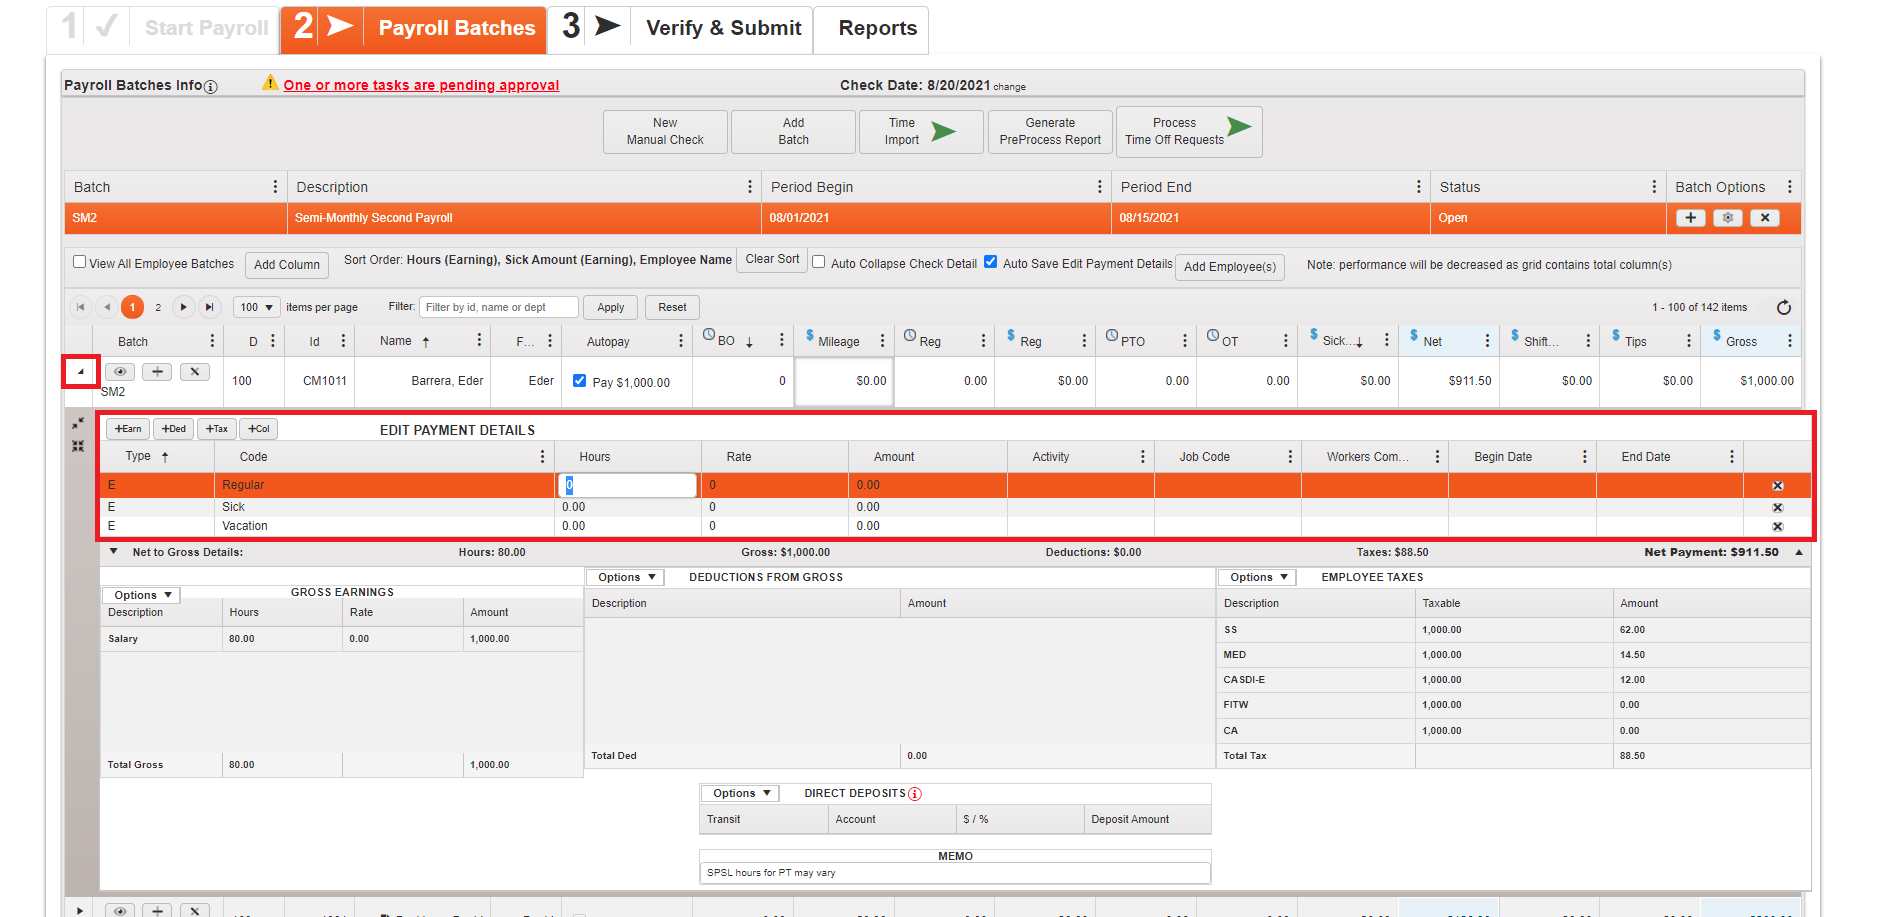This screenshot has height=917, width=1897.
Task: Click the Apply filter button
Action: pos(610,307)
